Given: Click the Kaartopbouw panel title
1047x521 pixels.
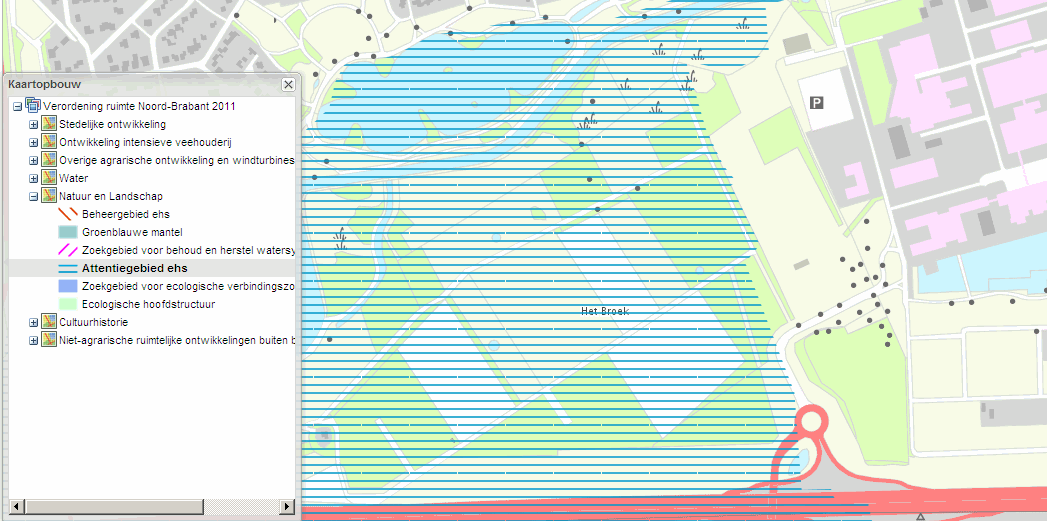Looking at the screenshot, I should tap(45, 84).
